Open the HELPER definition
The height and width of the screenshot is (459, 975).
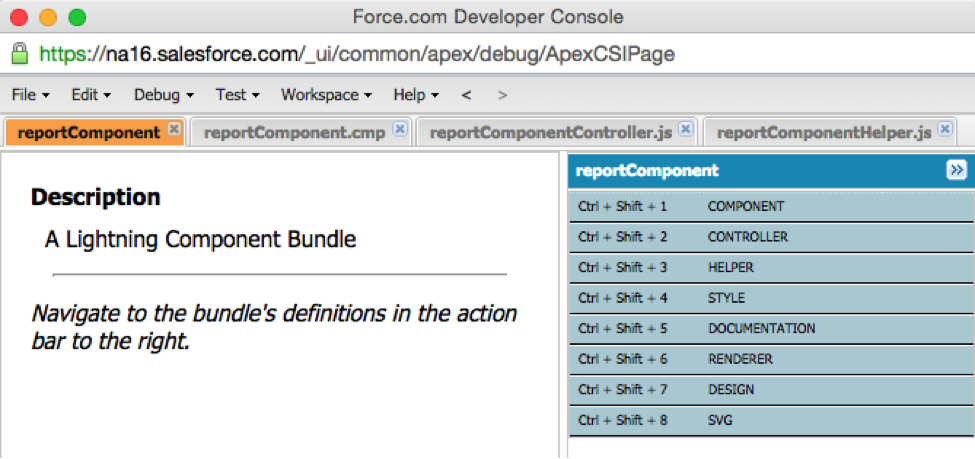[x=771, y=267]
